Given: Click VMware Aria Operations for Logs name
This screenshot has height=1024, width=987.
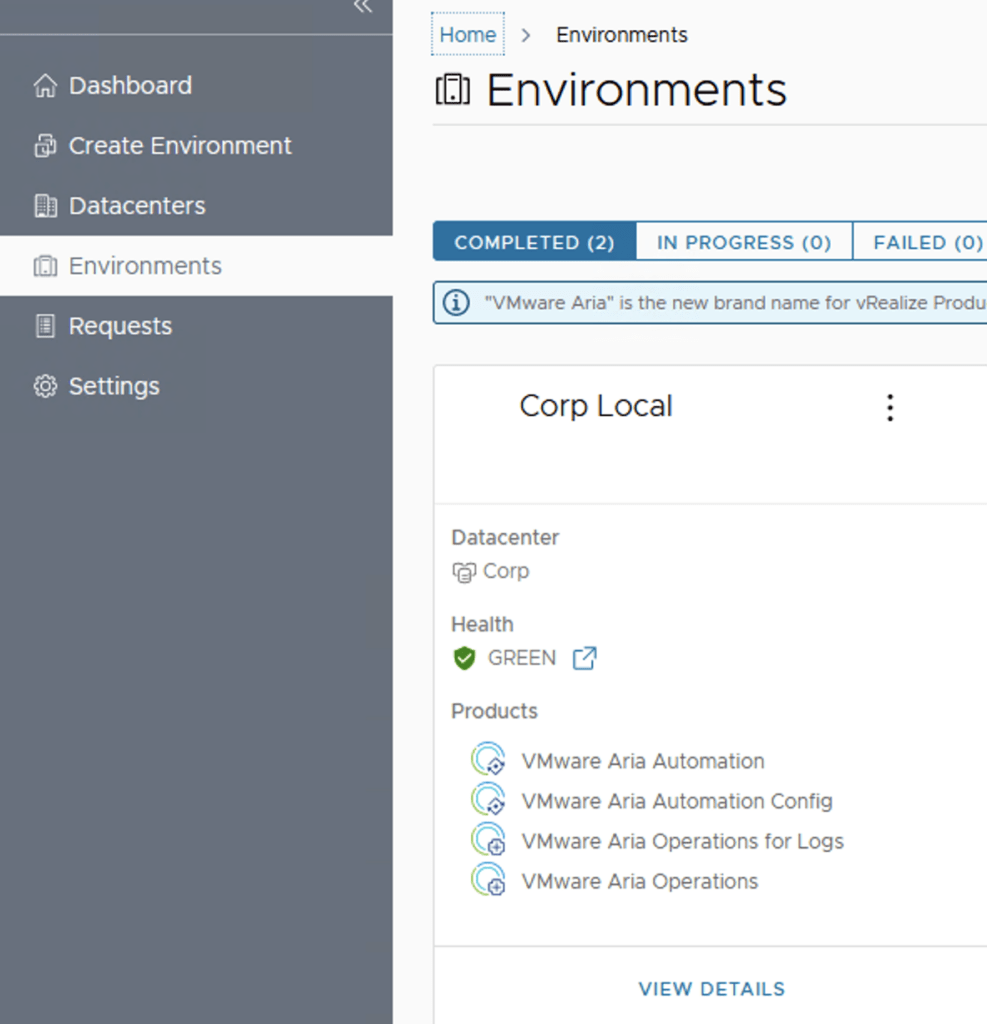Looking at the screenshot, I should click(683, 841).
